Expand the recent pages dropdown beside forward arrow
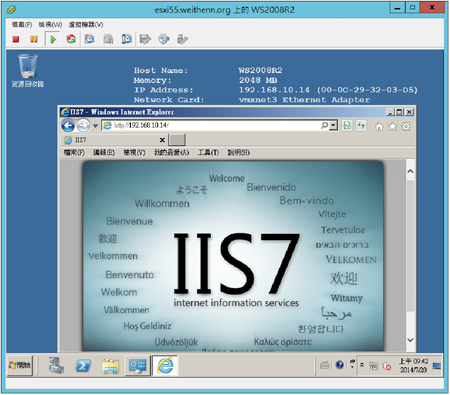This screenshot has height=395, width=450. click(x=96, y=126)
